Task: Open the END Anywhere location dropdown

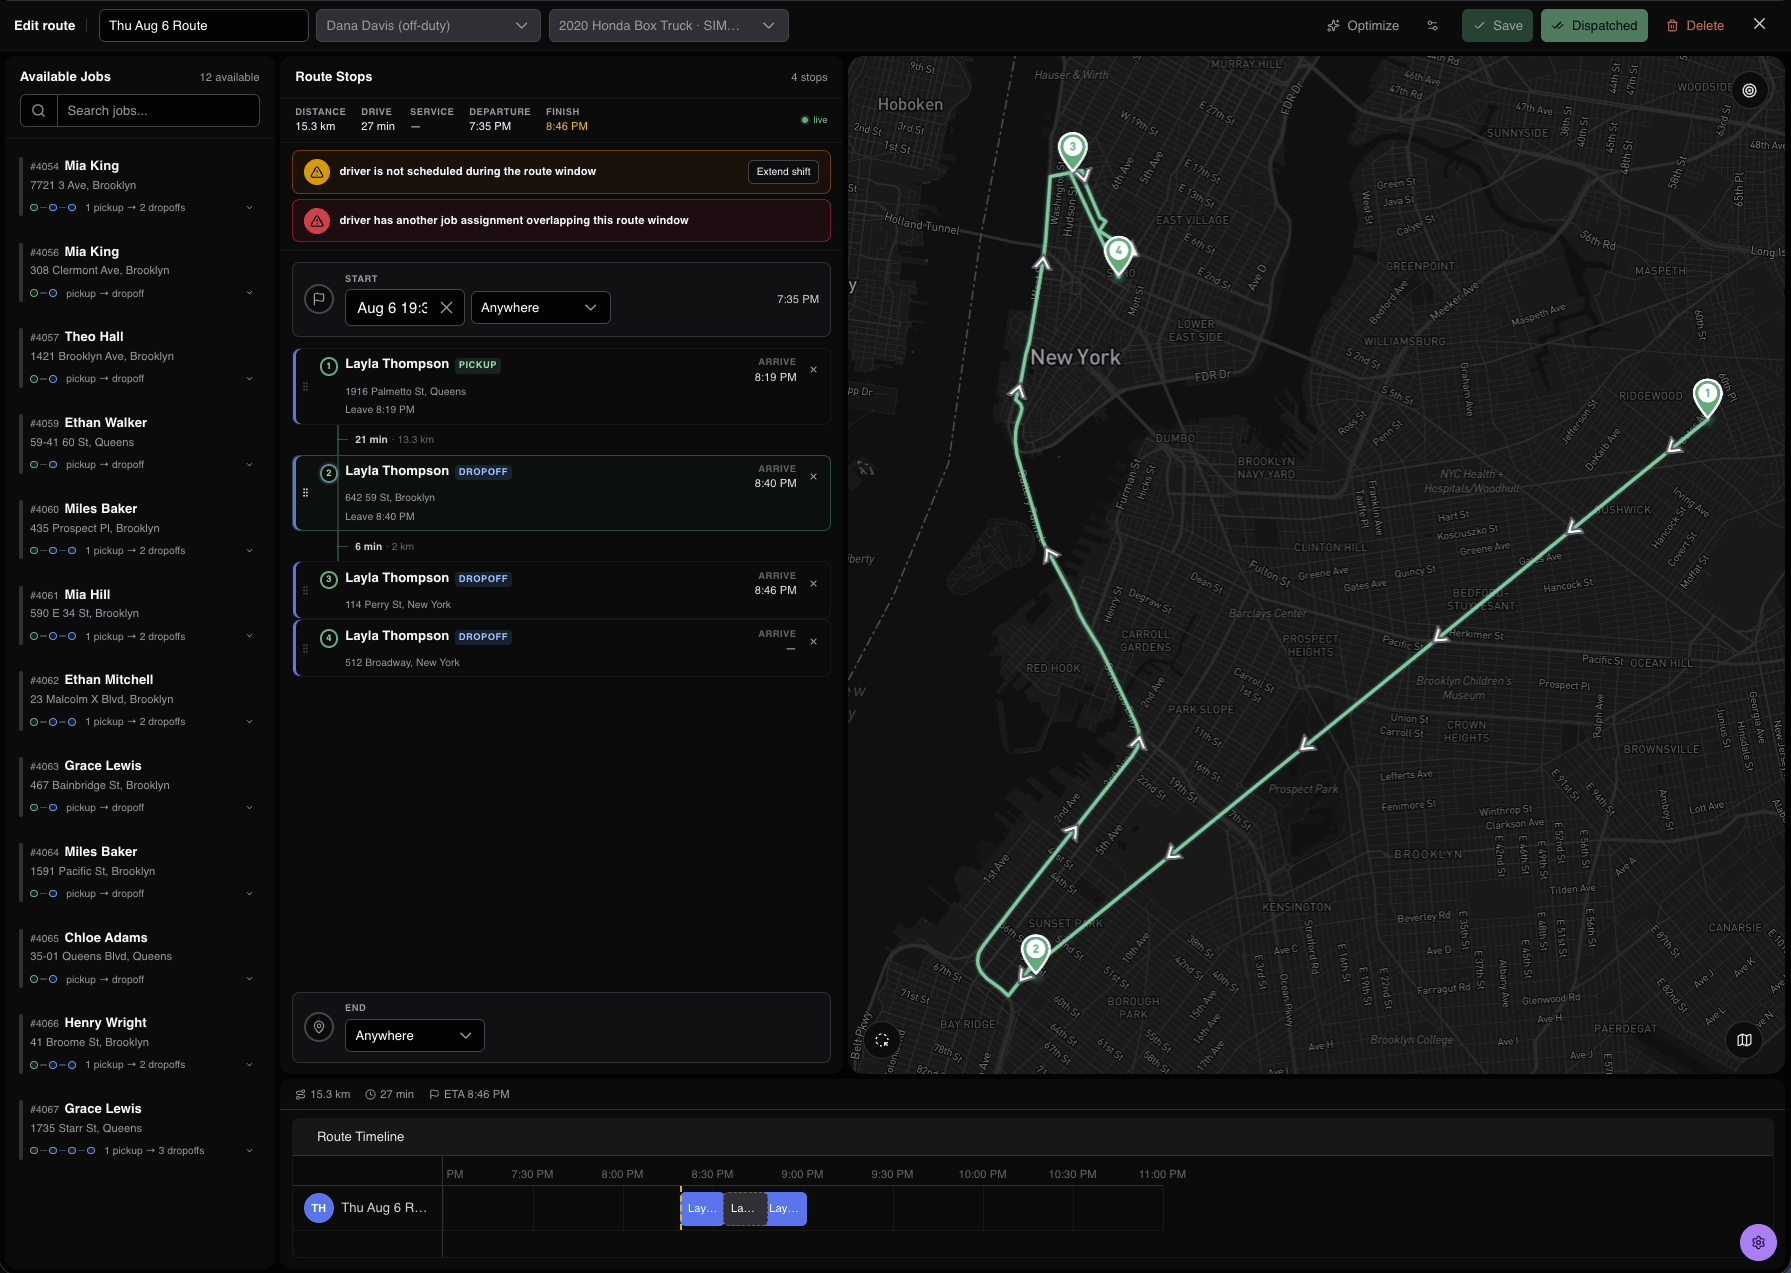Action: pos(414,1036)
